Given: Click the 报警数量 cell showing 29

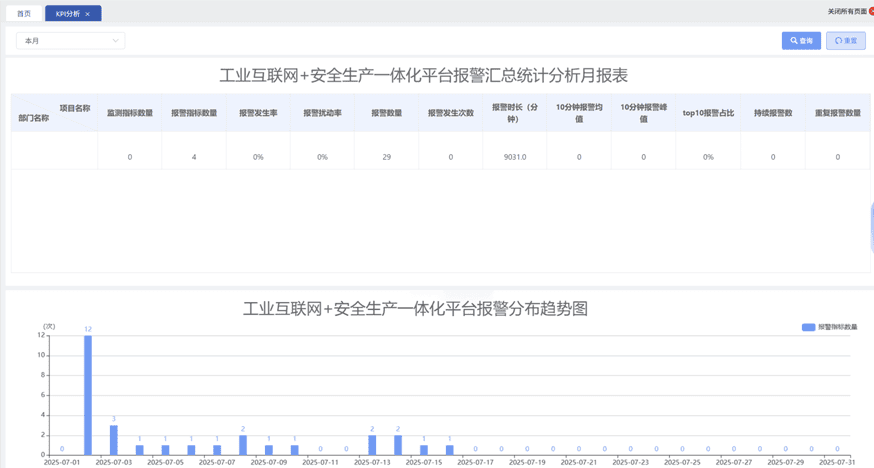Looking at the screenshot, I should click(386, 157).
